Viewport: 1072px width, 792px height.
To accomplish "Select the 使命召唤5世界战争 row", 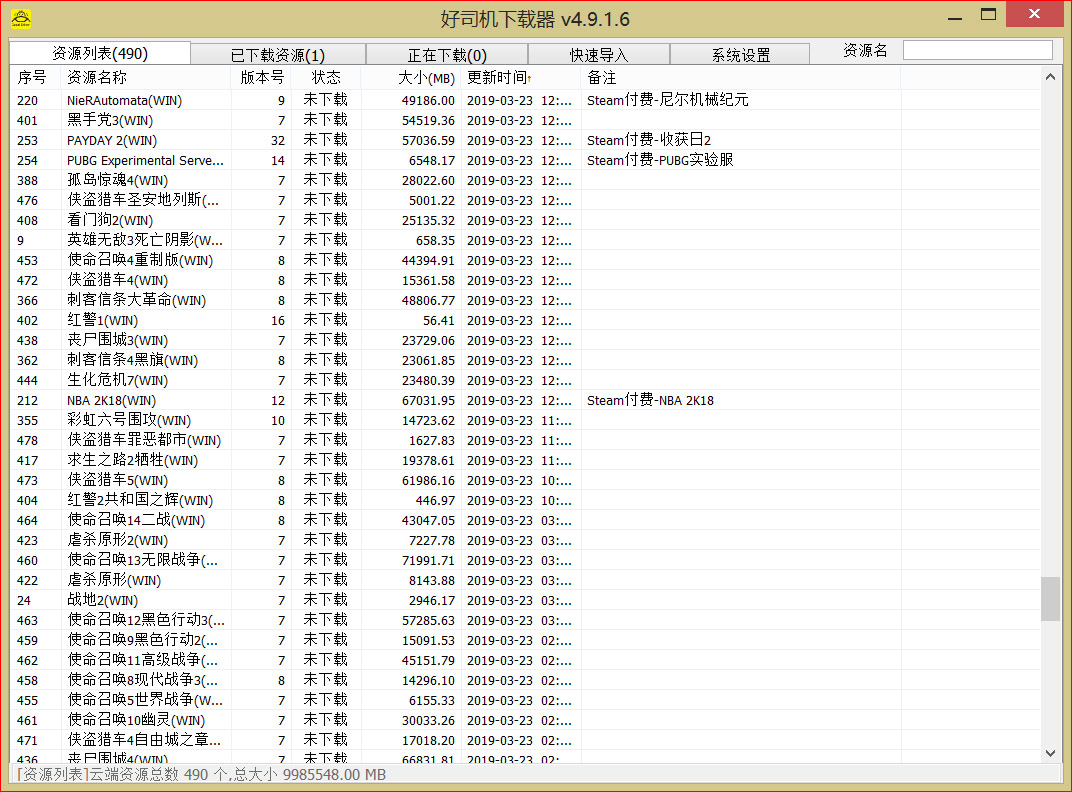I will [525, 700].
